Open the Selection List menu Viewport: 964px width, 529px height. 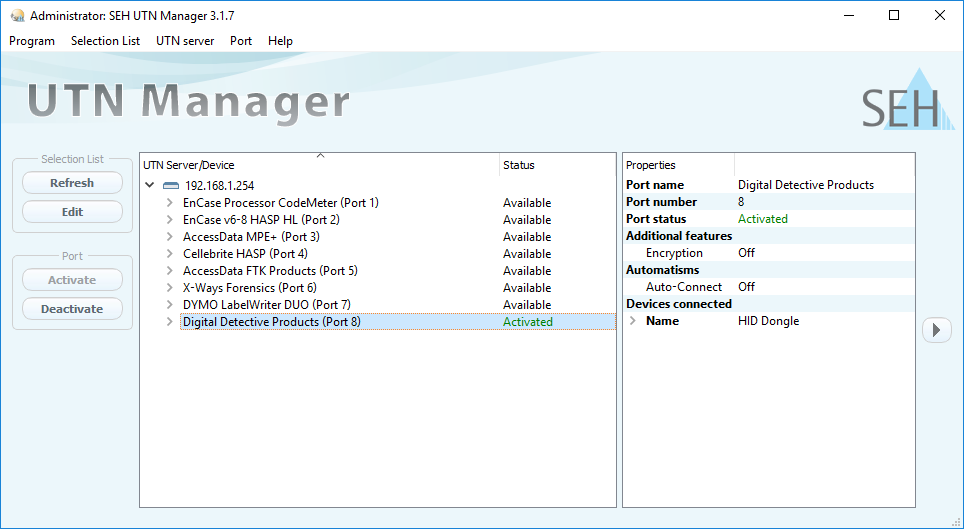pyautogui.click(x=106, y=41)
